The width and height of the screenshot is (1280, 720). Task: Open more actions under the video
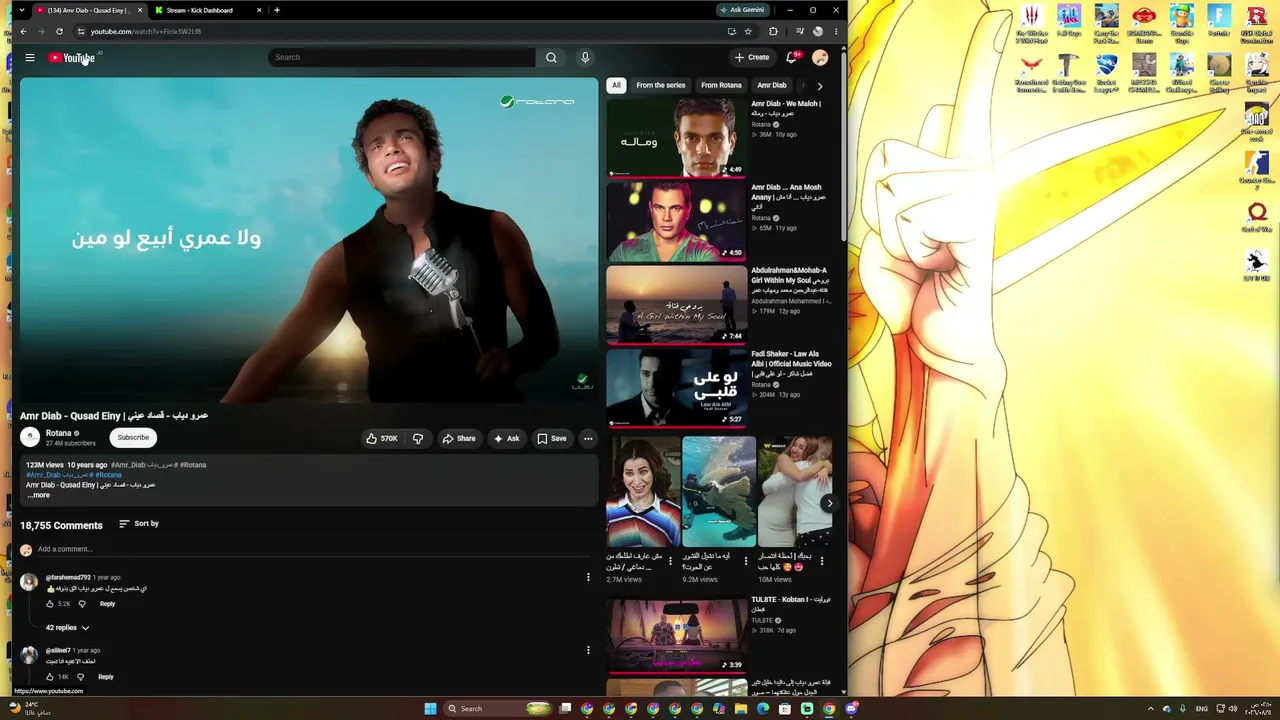pos(588,438)
